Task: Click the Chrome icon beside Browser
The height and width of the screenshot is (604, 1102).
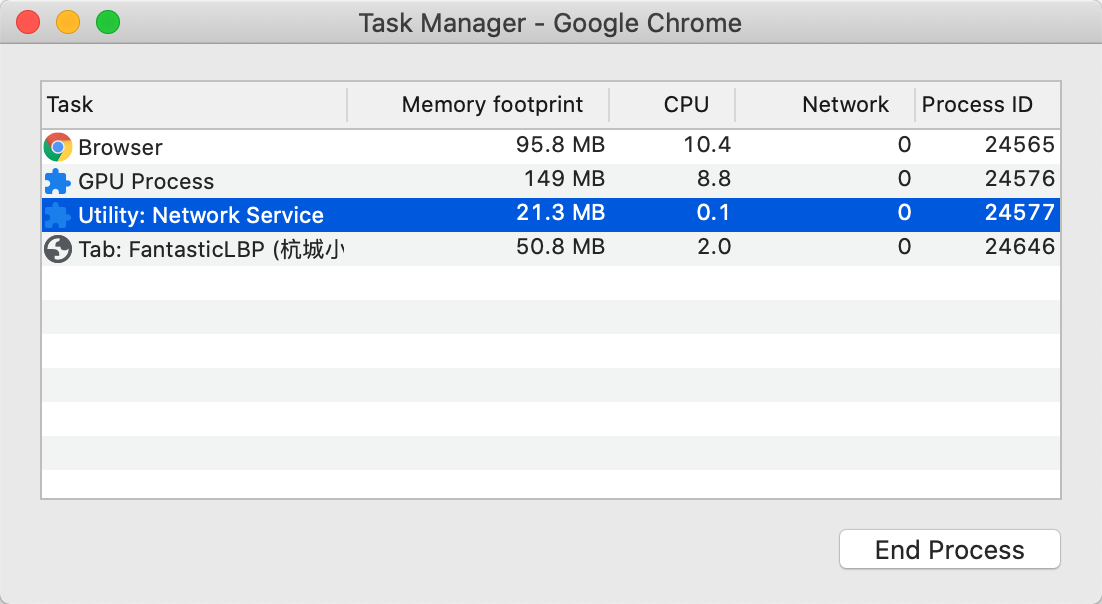Action: (58, 147)
